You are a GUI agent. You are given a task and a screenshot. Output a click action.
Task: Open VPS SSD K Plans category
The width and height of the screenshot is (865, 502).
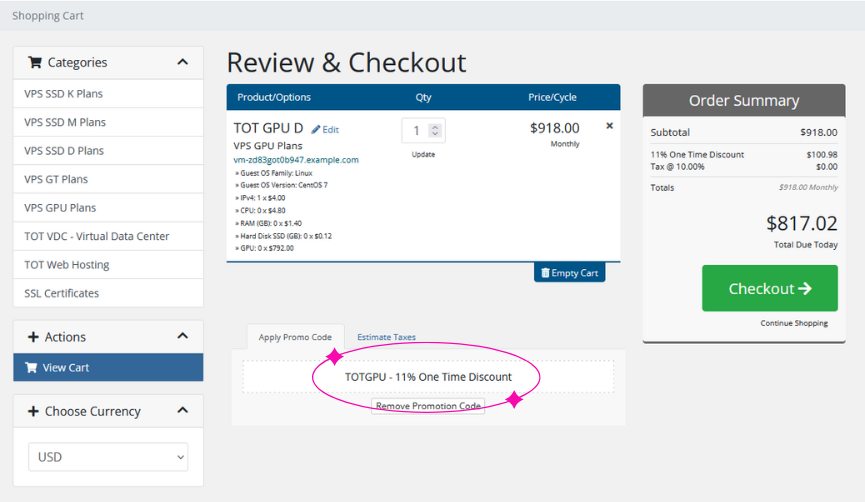point(63,94)
